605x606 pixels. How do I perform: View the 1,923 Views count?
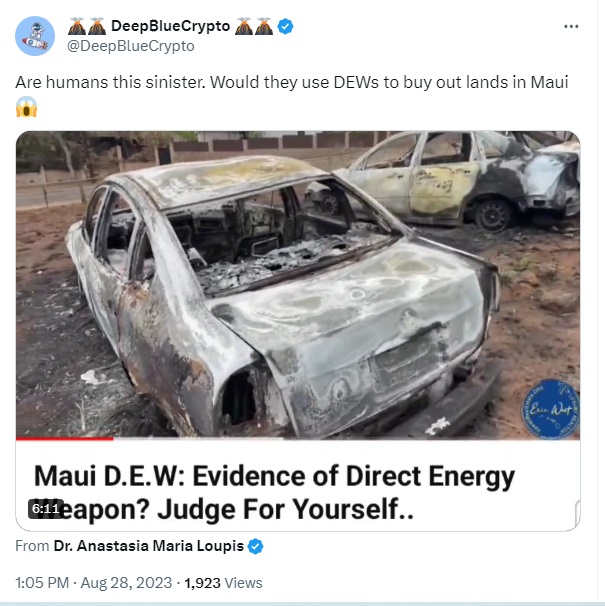(223, 583)
